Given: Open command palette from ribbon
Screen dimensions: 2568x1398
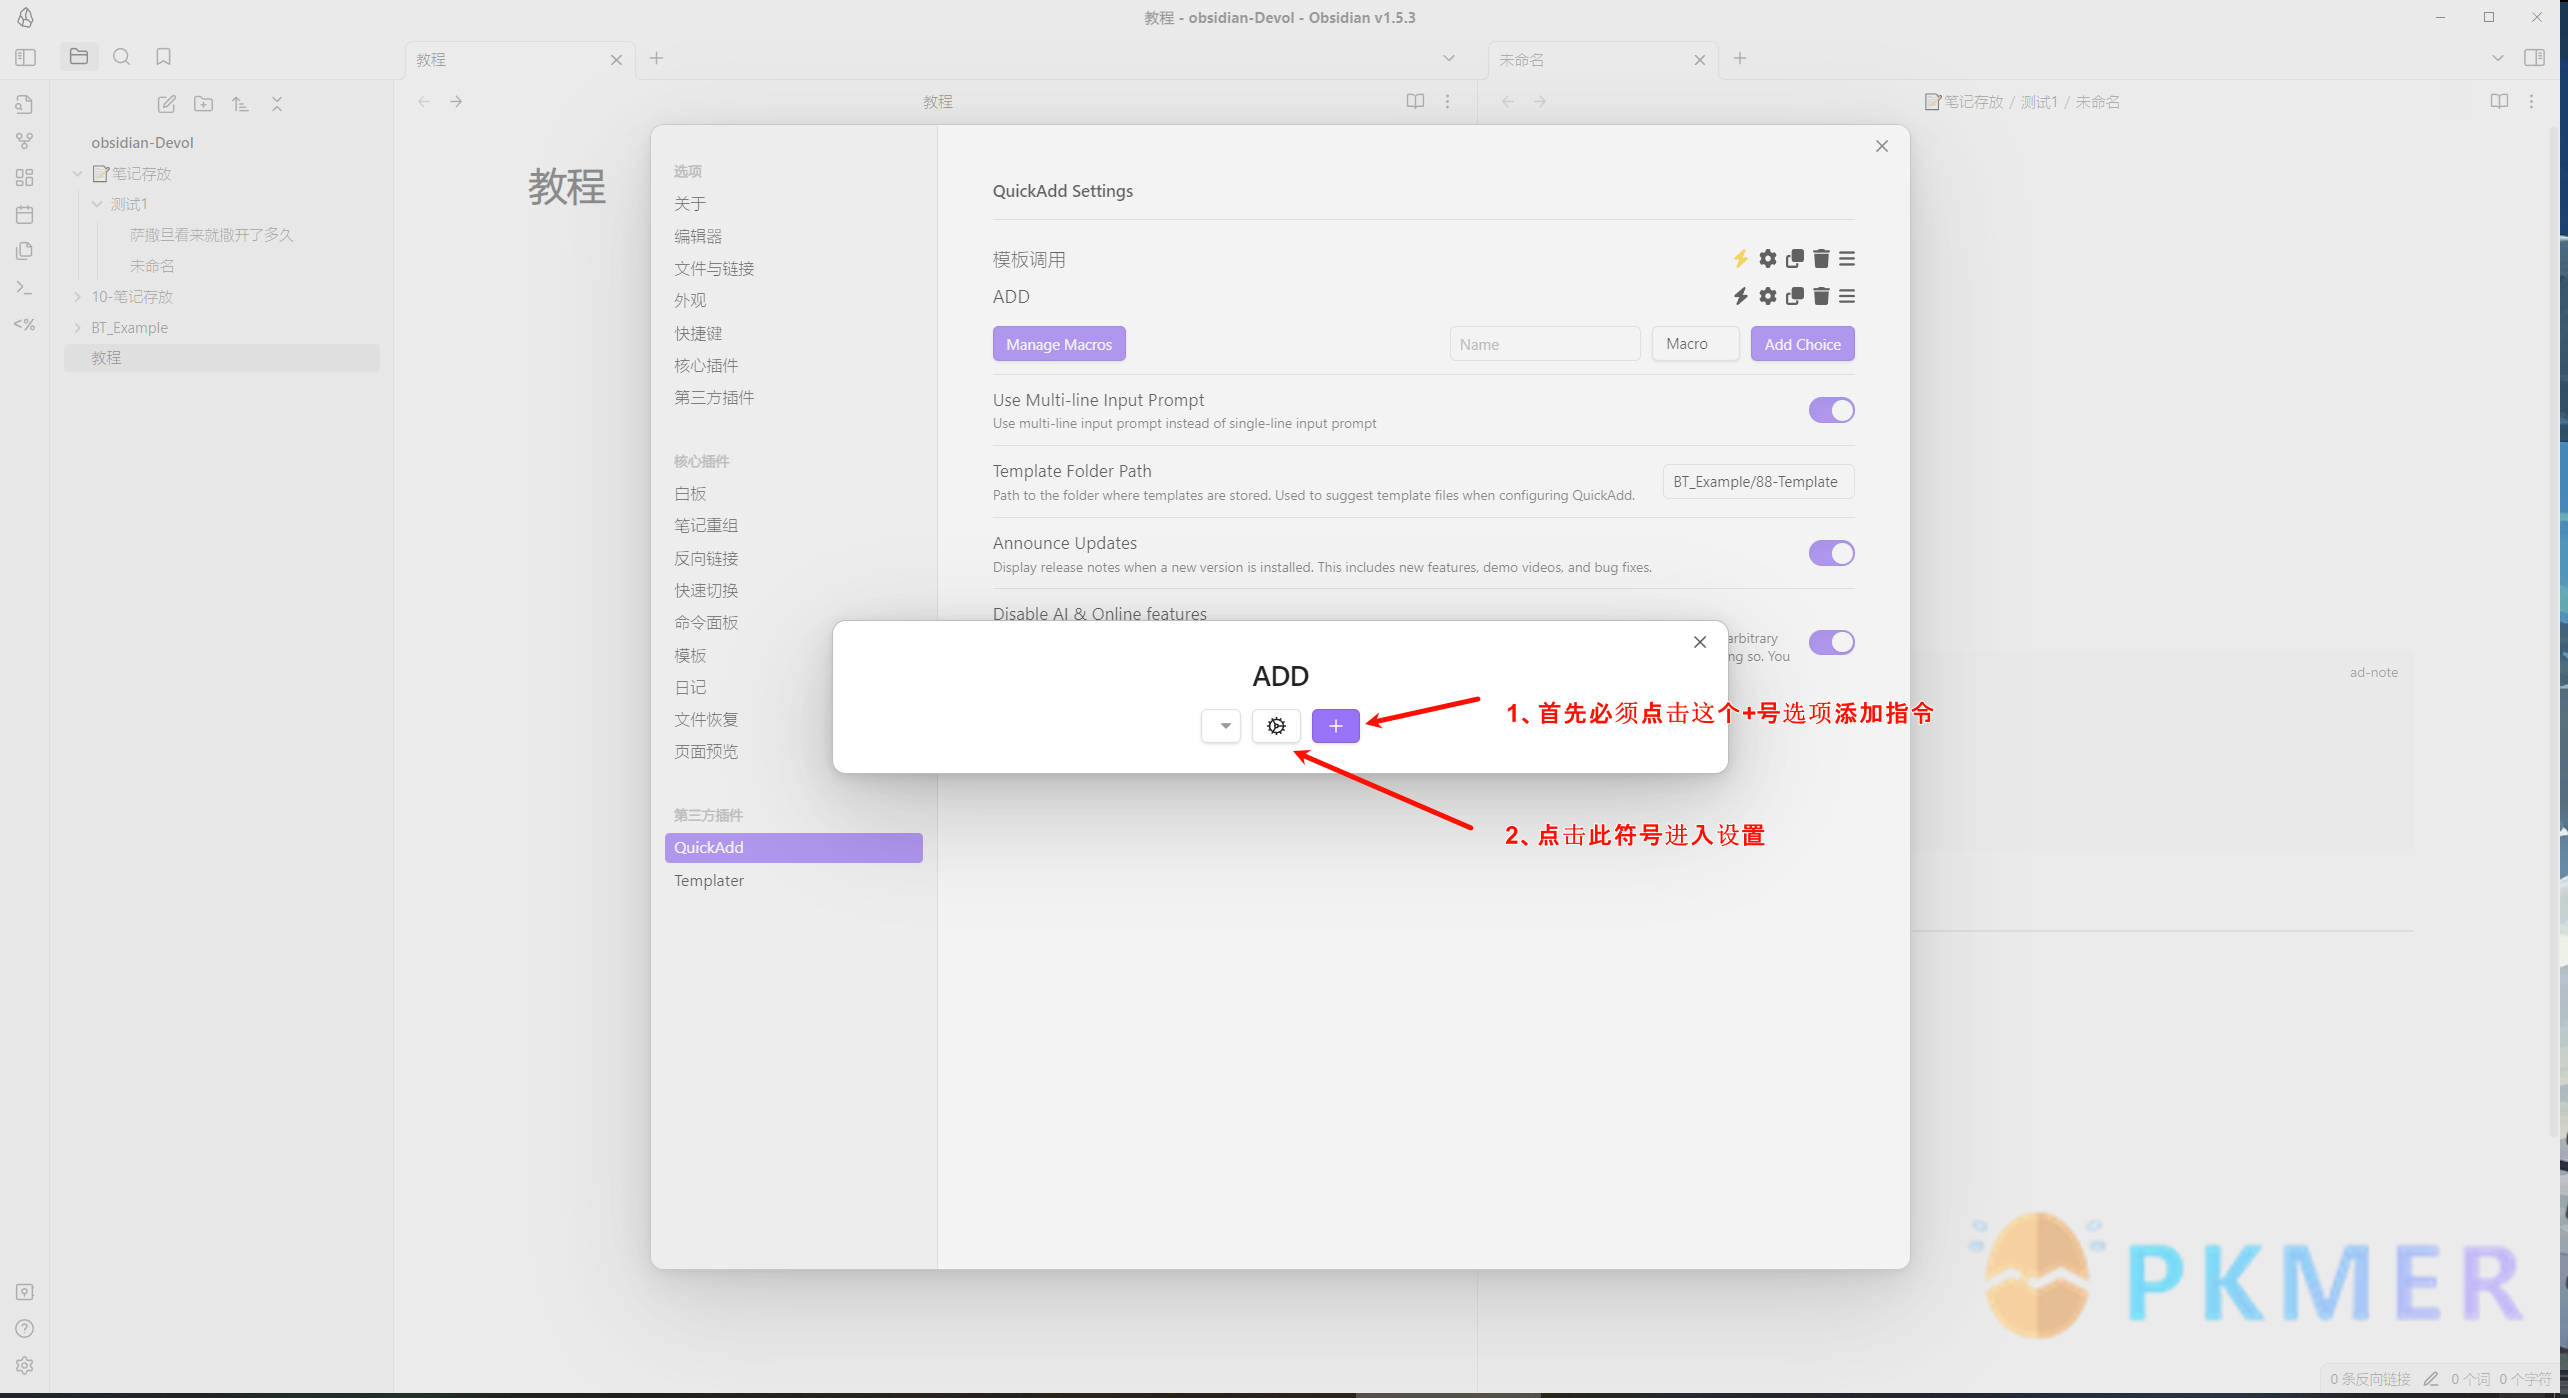Looking at the screenshot, I should (25, 288).
